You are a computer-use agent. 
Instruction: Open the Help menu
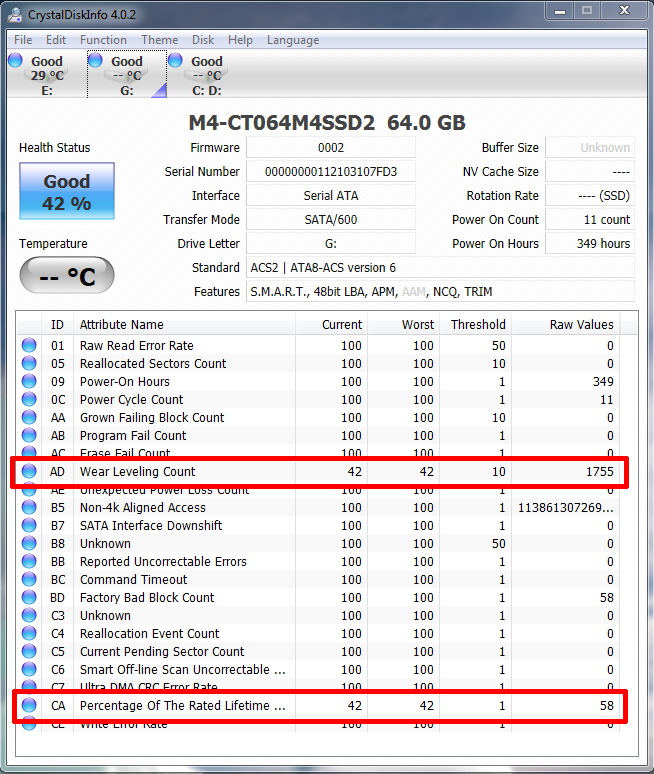[240, 40]
